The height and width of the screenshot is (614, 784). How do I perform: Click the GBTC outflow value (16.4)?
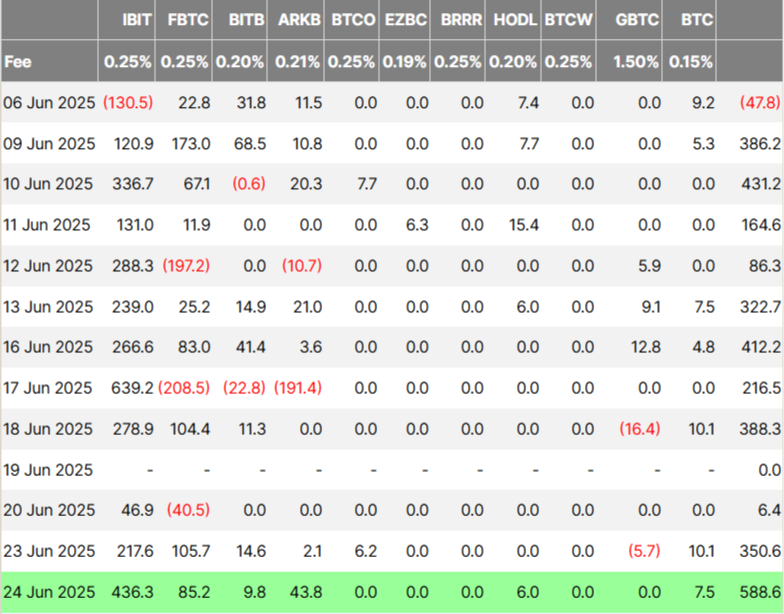coord(640,429)
